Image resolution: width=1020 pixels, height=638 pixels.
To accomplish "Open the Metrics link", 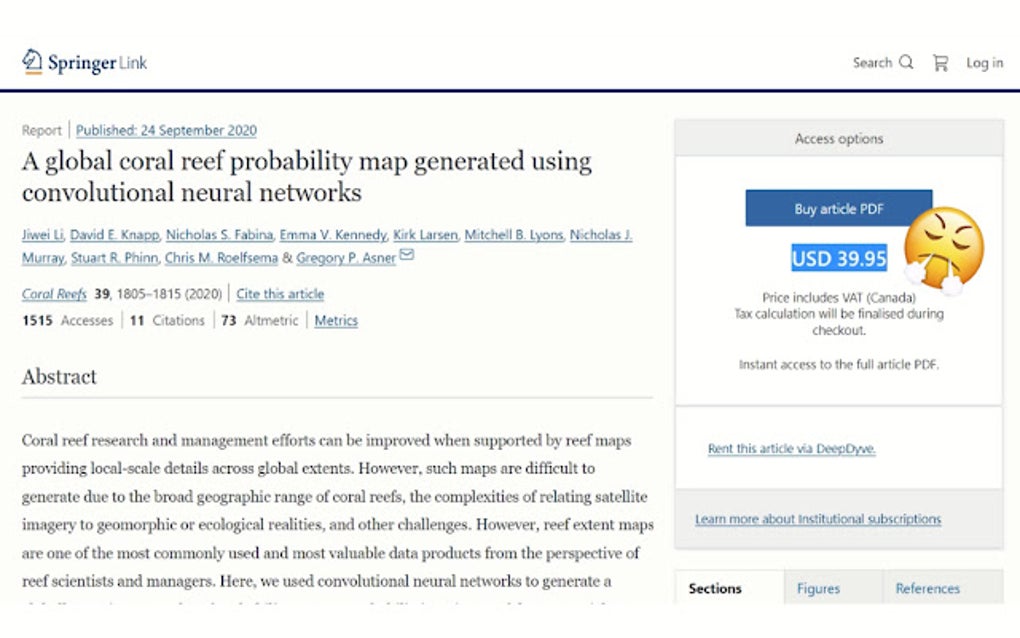I will pos(336,321).
